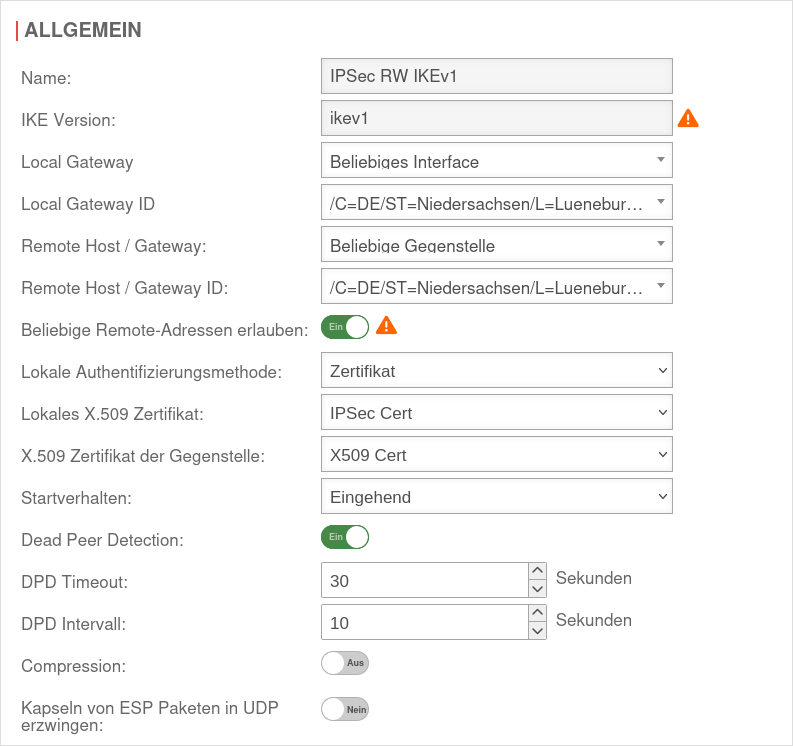
Task: Open Remote Host / Gateway dropdown
Action: click(x=496, y=245)
